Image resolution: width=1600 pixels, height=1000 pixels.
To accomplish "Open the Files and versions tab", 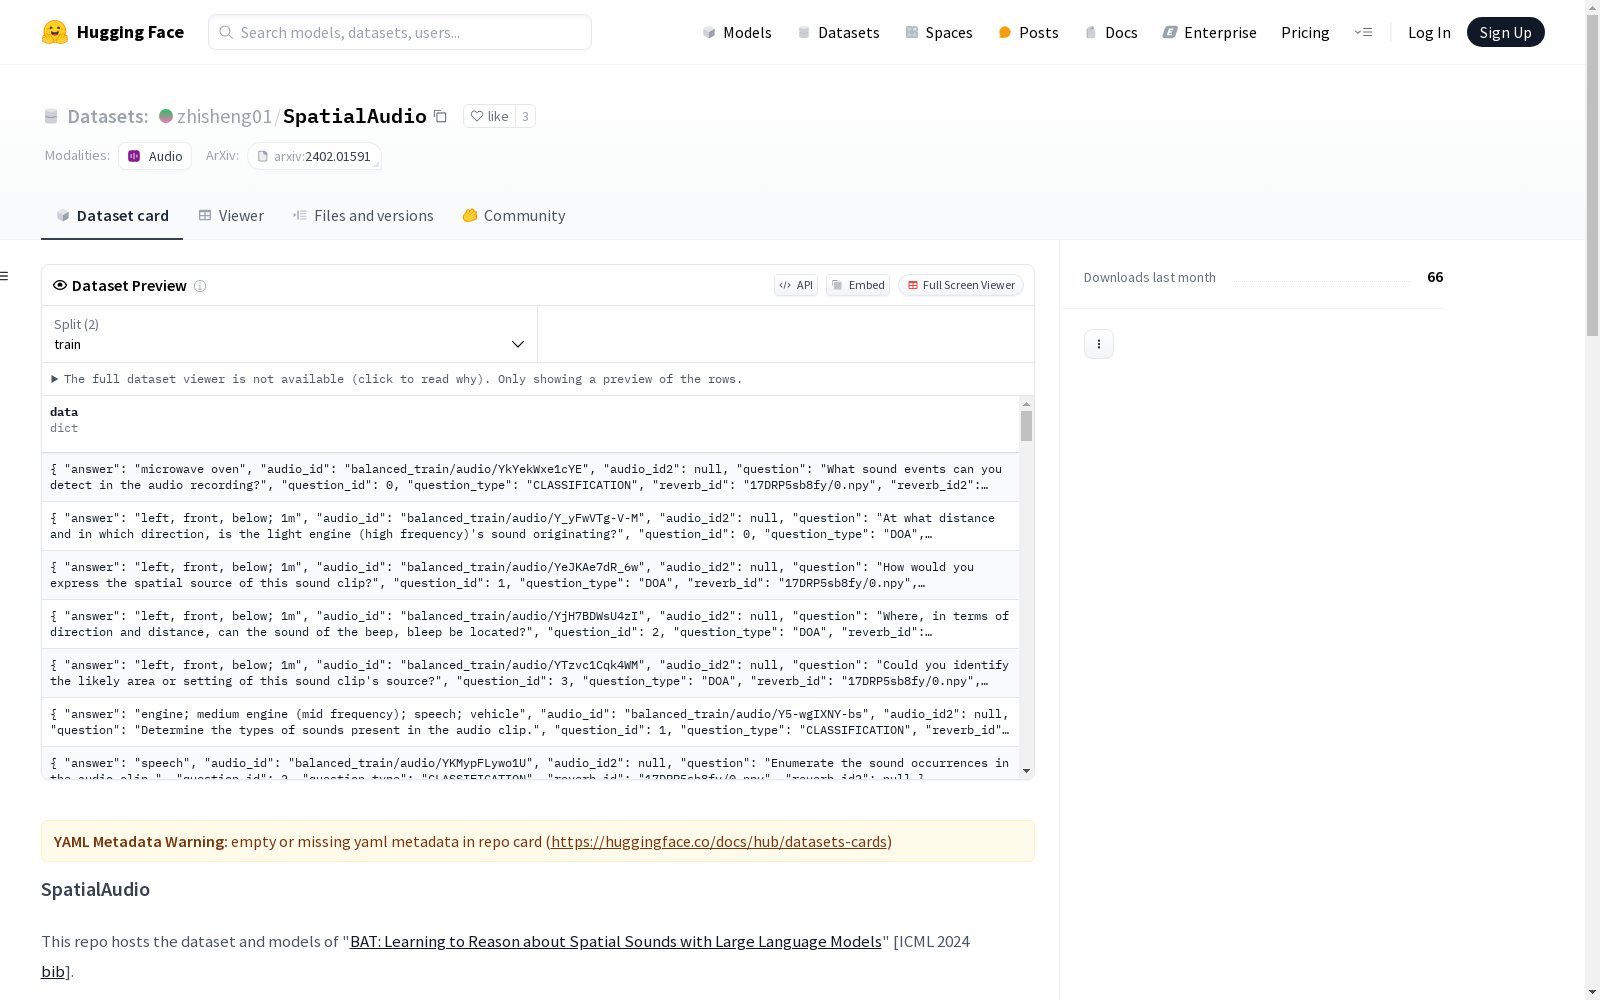I will (x=363, y=216).
